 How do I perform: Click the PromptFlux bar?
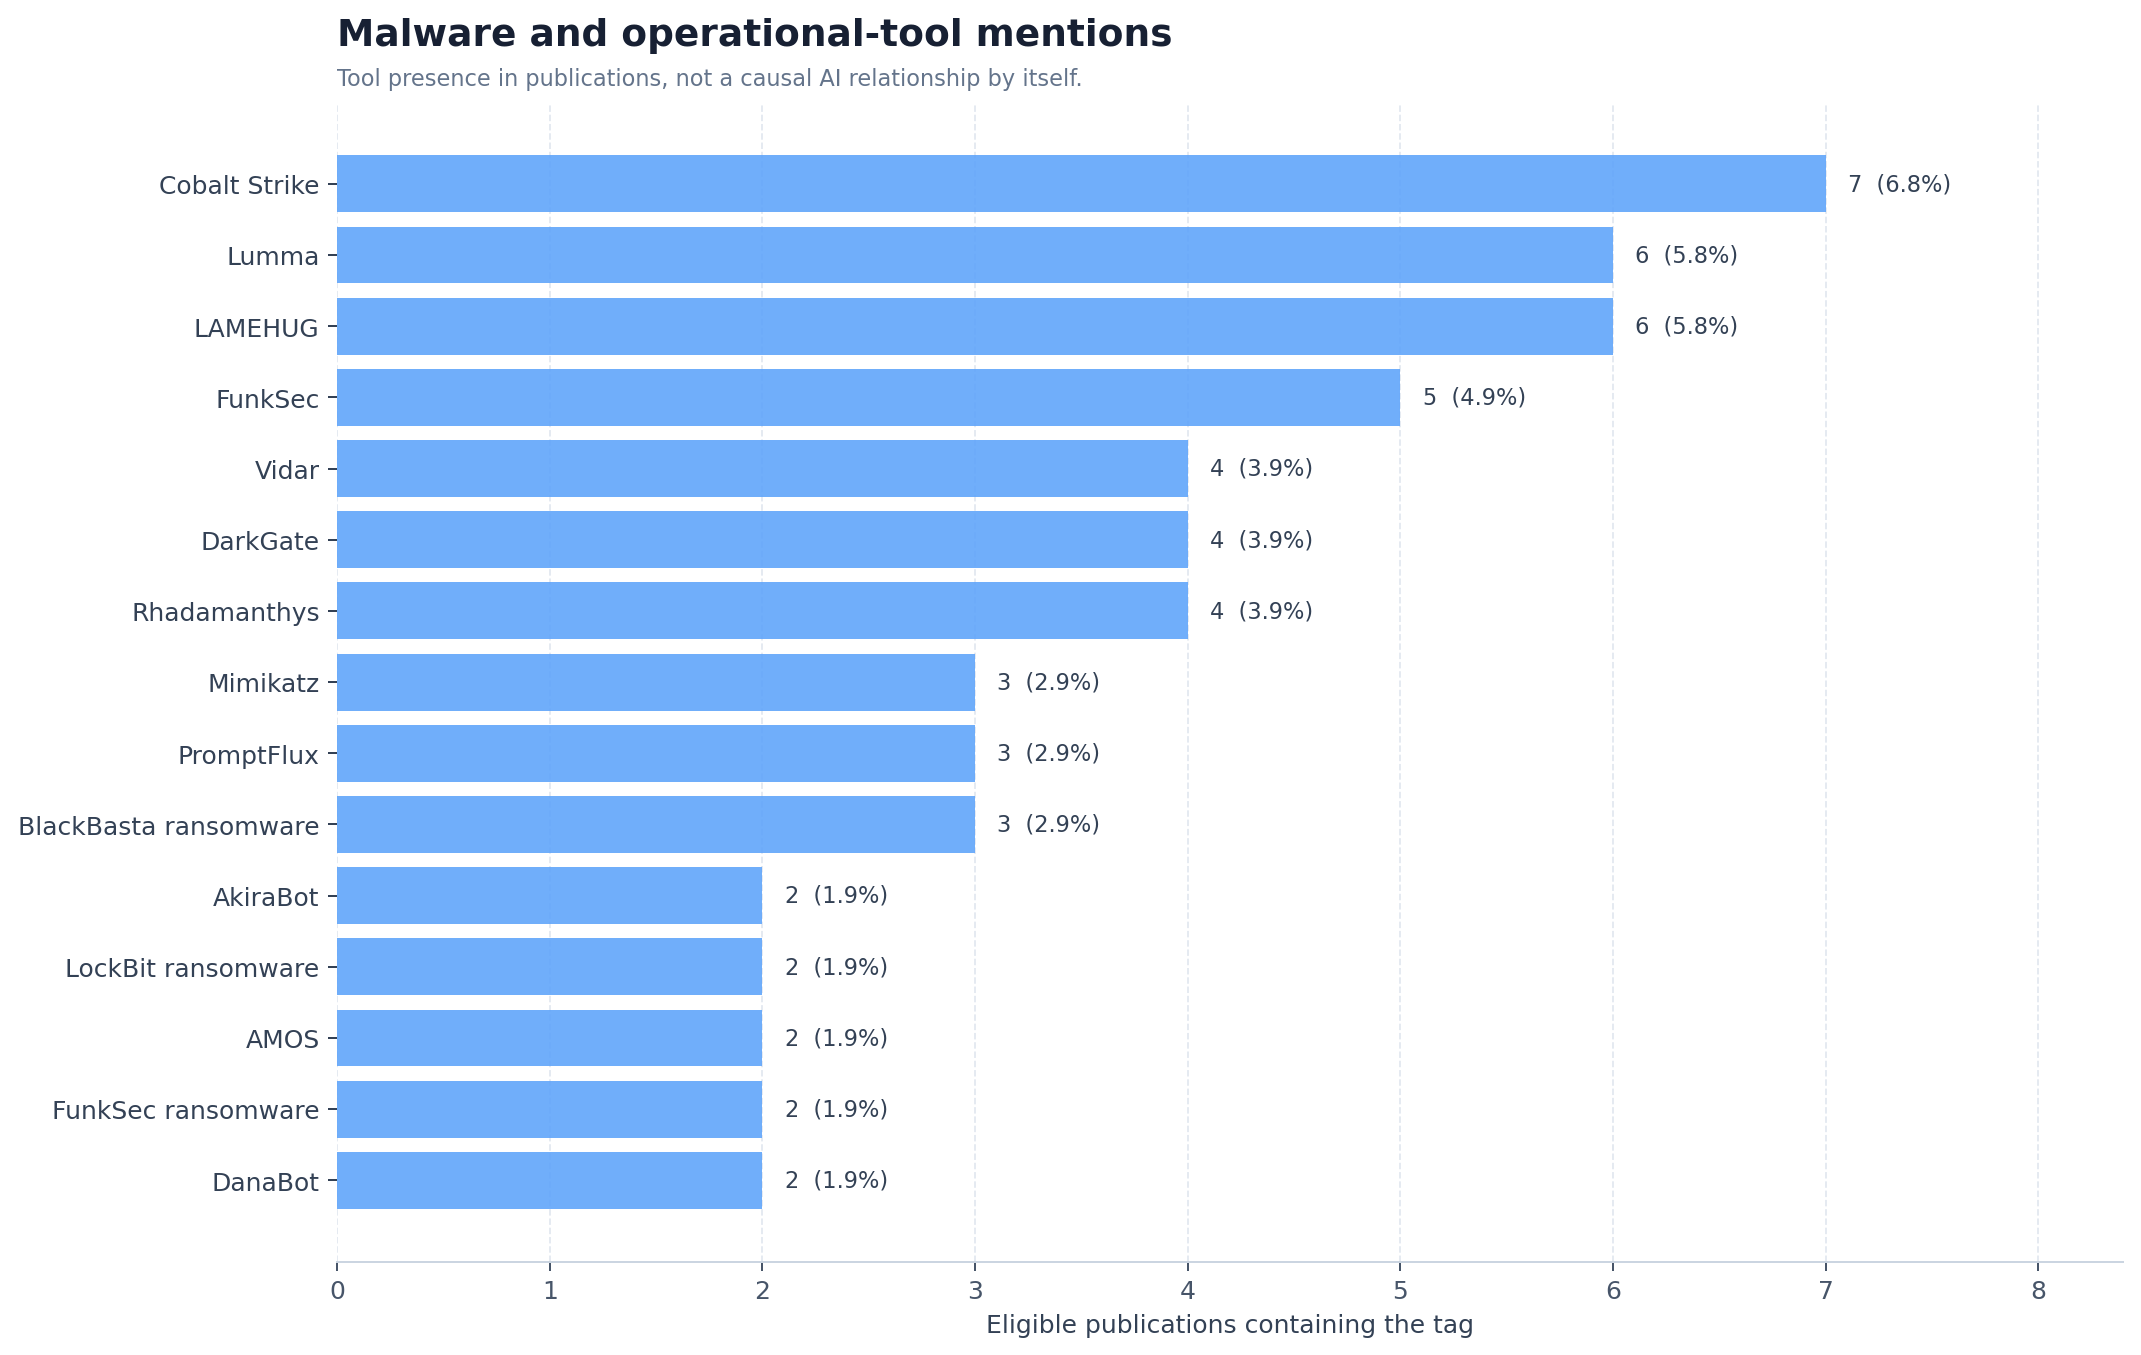[656, 753]
